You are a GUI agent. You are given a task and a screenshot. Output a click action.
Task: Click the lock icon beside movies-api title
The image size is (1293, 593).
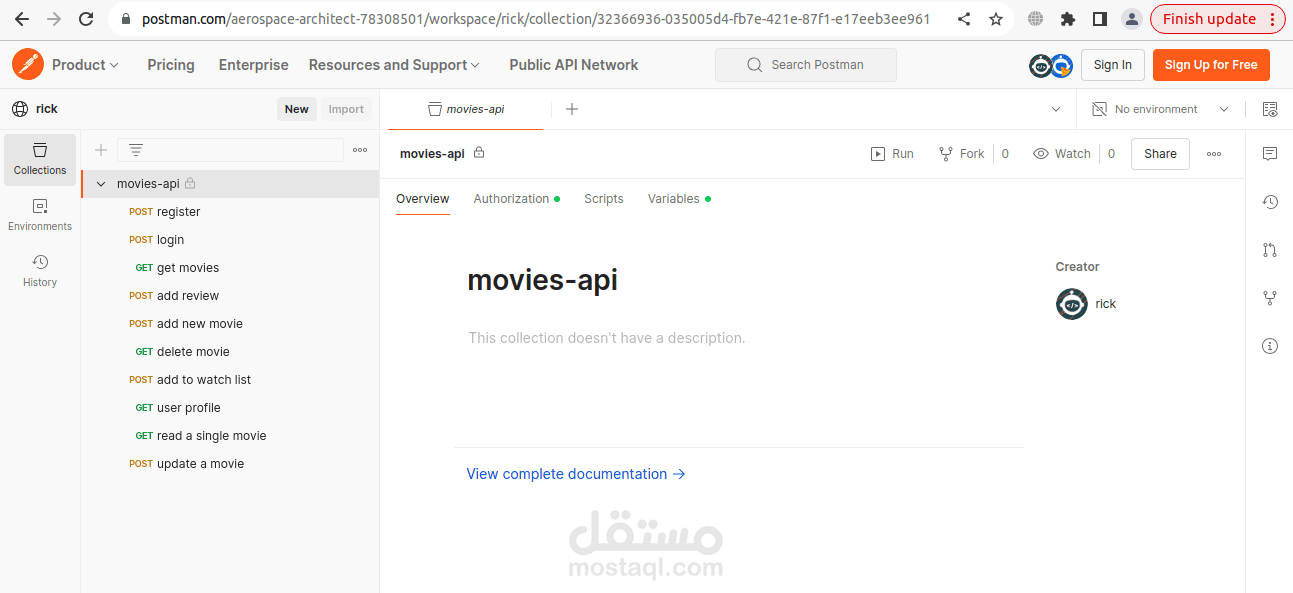point(479,153)
